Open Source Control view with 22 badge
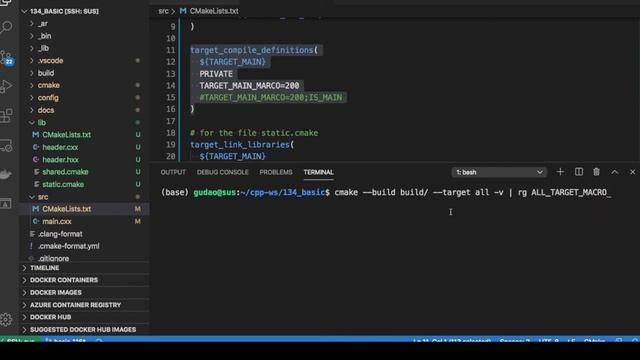The image size is (640, 360). [7, 57]
